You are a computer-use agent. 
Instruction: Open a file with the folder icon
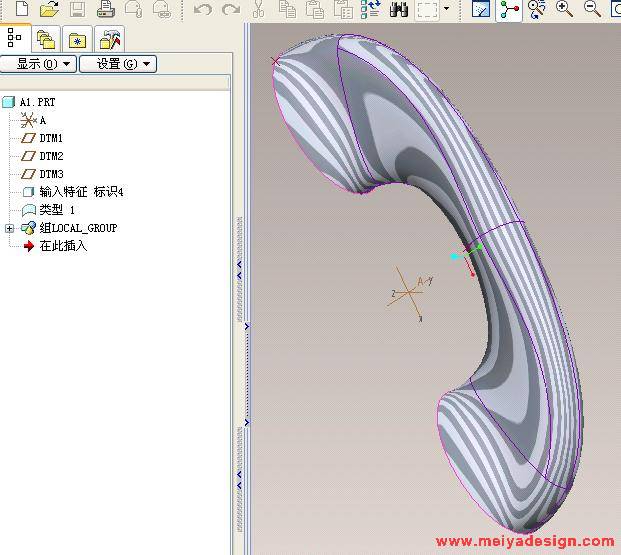(49, 9)
